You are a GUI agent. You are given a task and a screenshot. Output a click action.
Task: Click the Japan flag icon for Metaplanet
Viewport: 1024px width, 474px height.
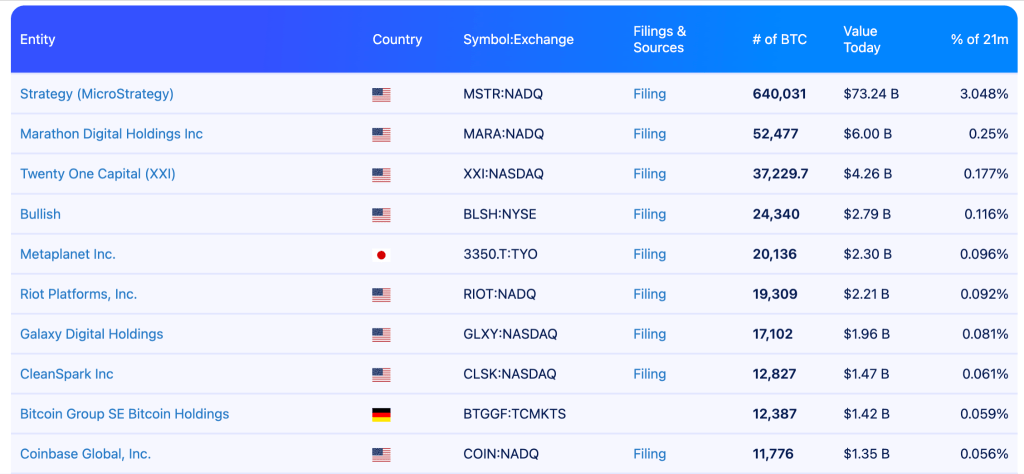click(381, 255)
